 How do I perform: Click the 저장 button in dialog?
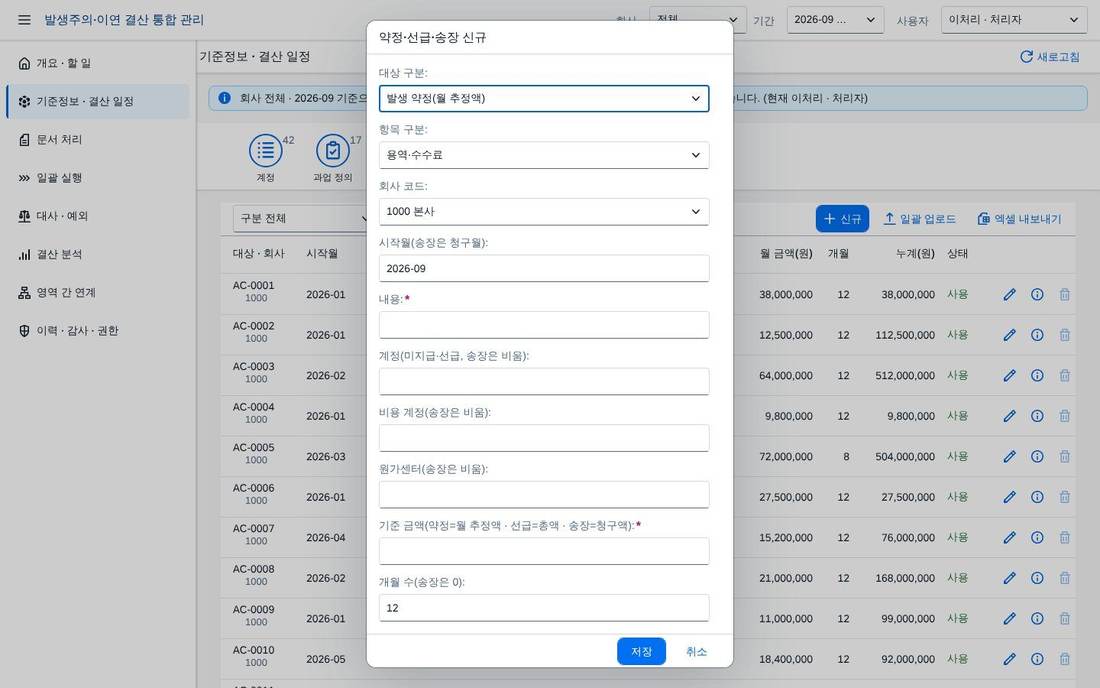coord(641,652)
